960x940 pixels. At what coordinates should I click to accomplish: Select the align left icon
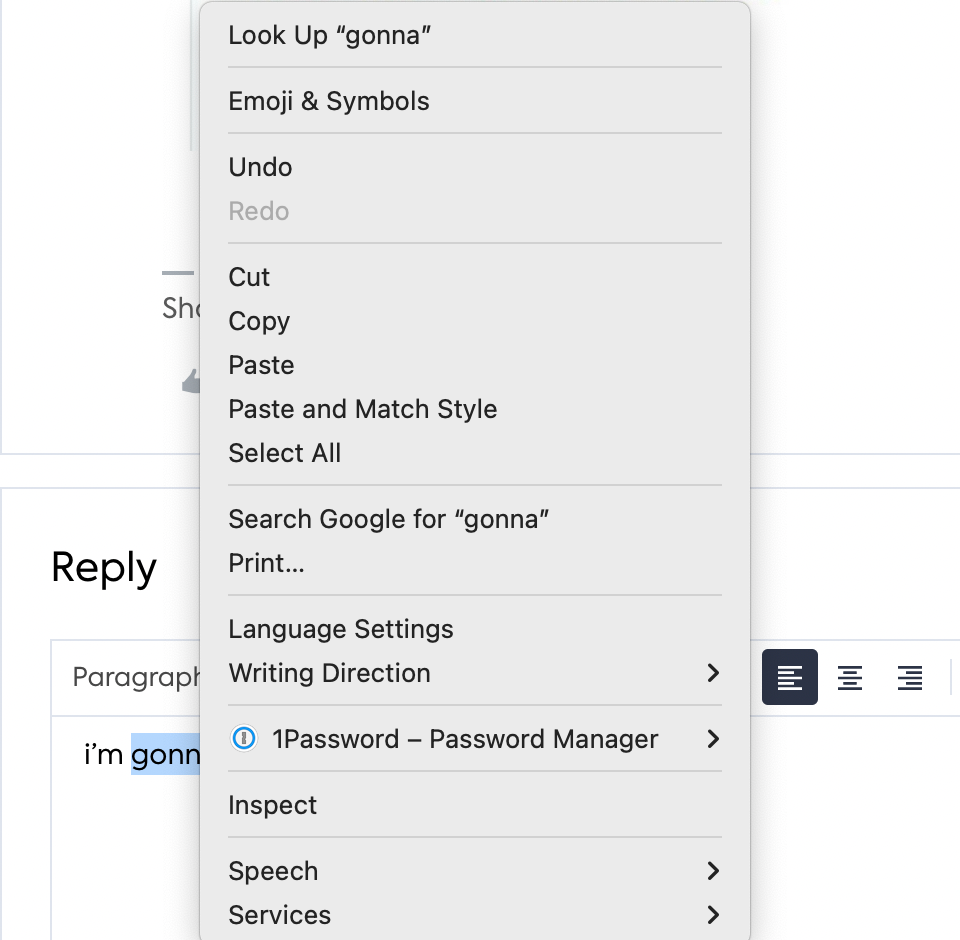(790, 677)
